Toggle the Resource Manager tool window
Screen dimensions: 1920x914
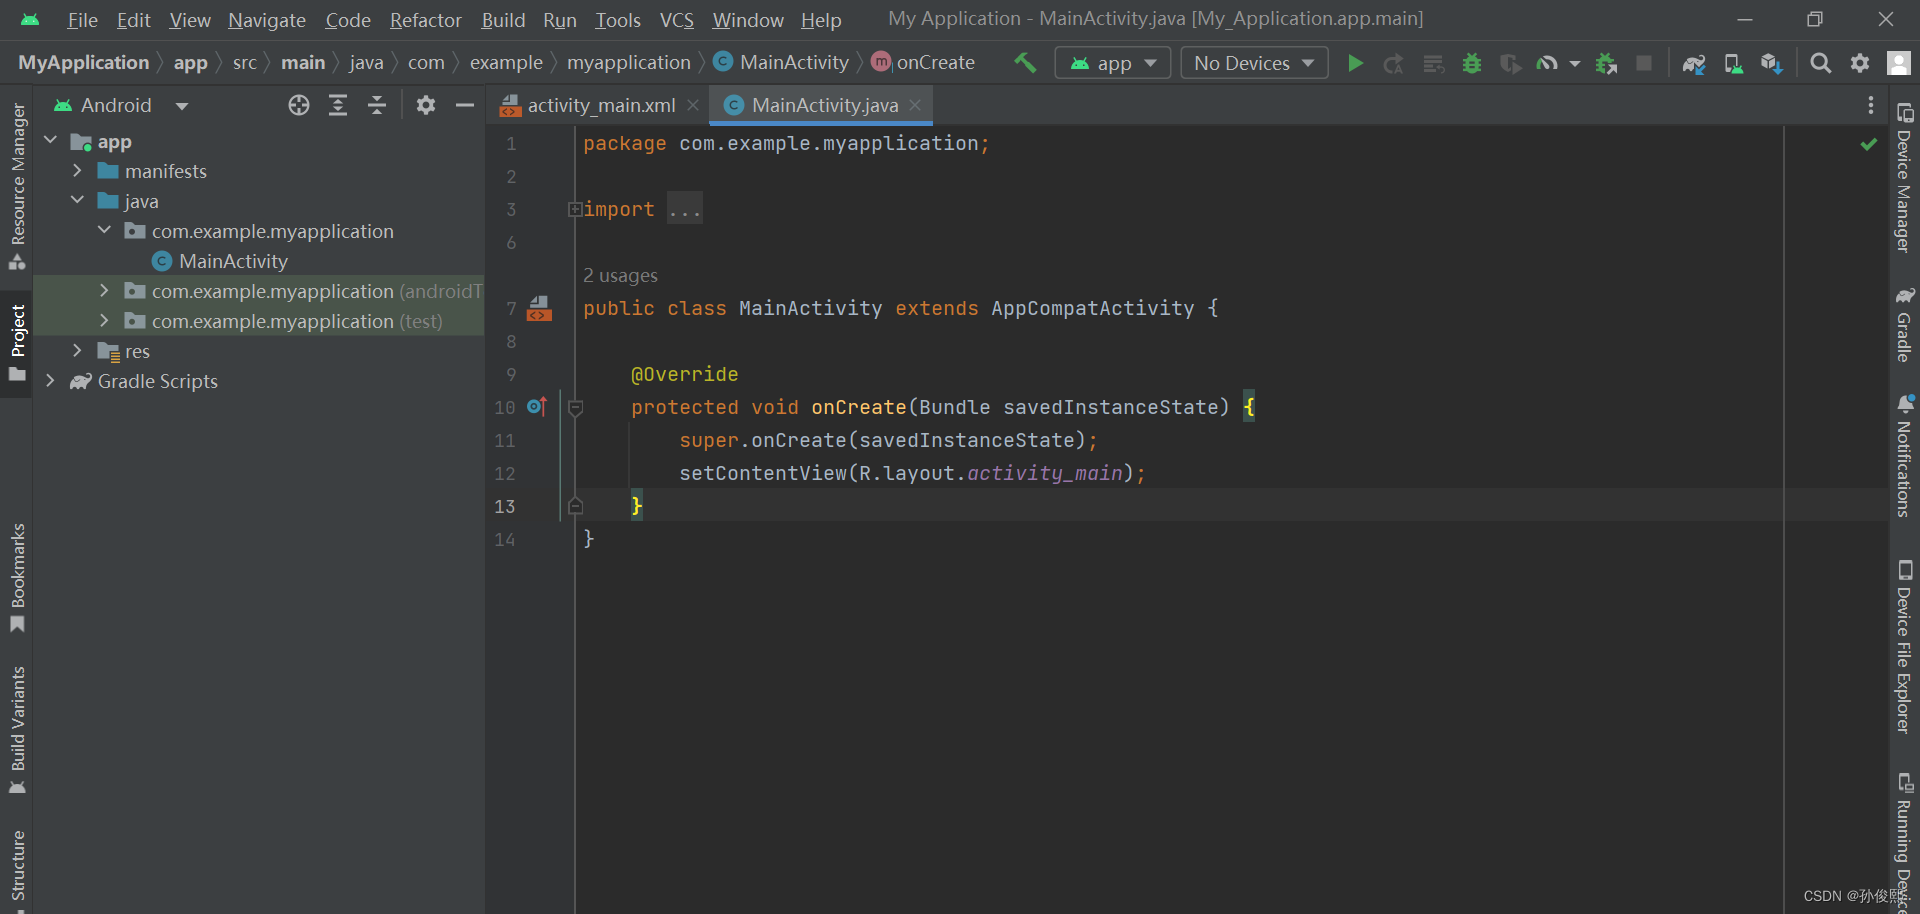17,186
